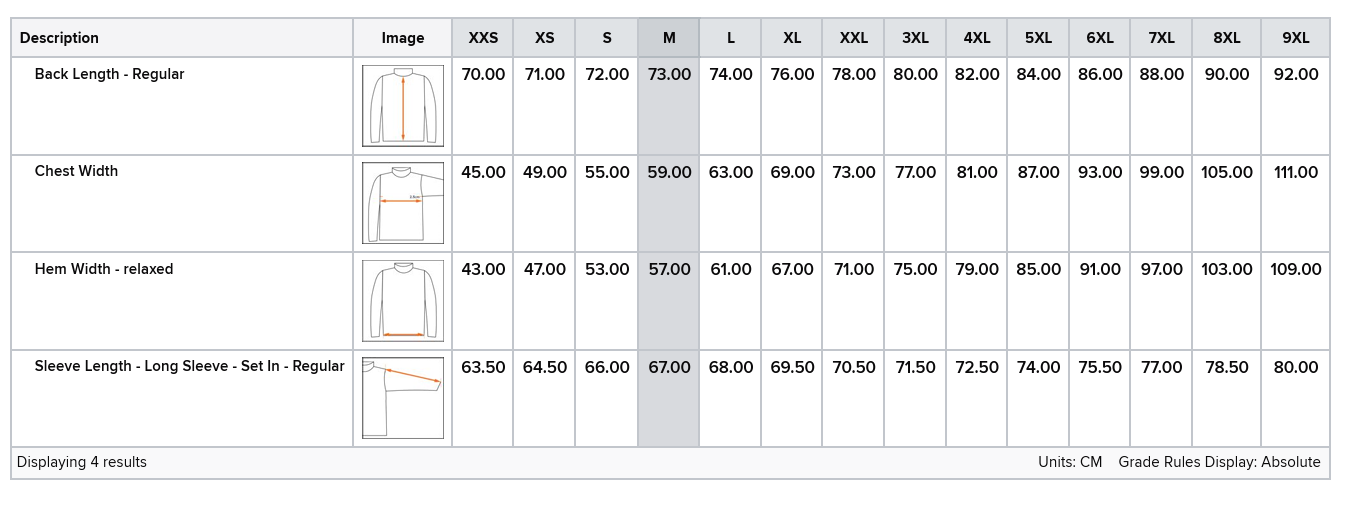Screen dimensions: 1368x516
Task: Select Chest Width value 59.00 for M
Action: 669,172
